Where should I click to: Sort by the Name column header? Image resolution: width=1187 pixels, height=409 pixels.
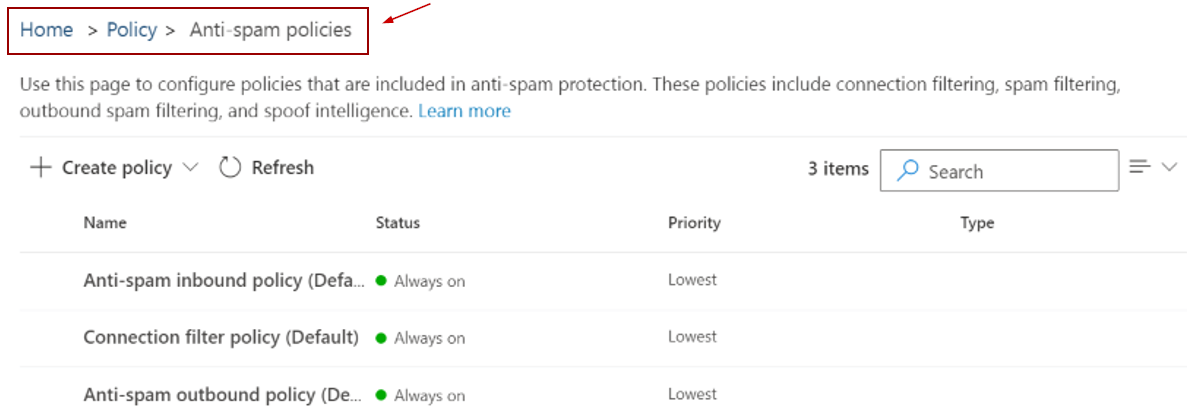click(105, 223)
